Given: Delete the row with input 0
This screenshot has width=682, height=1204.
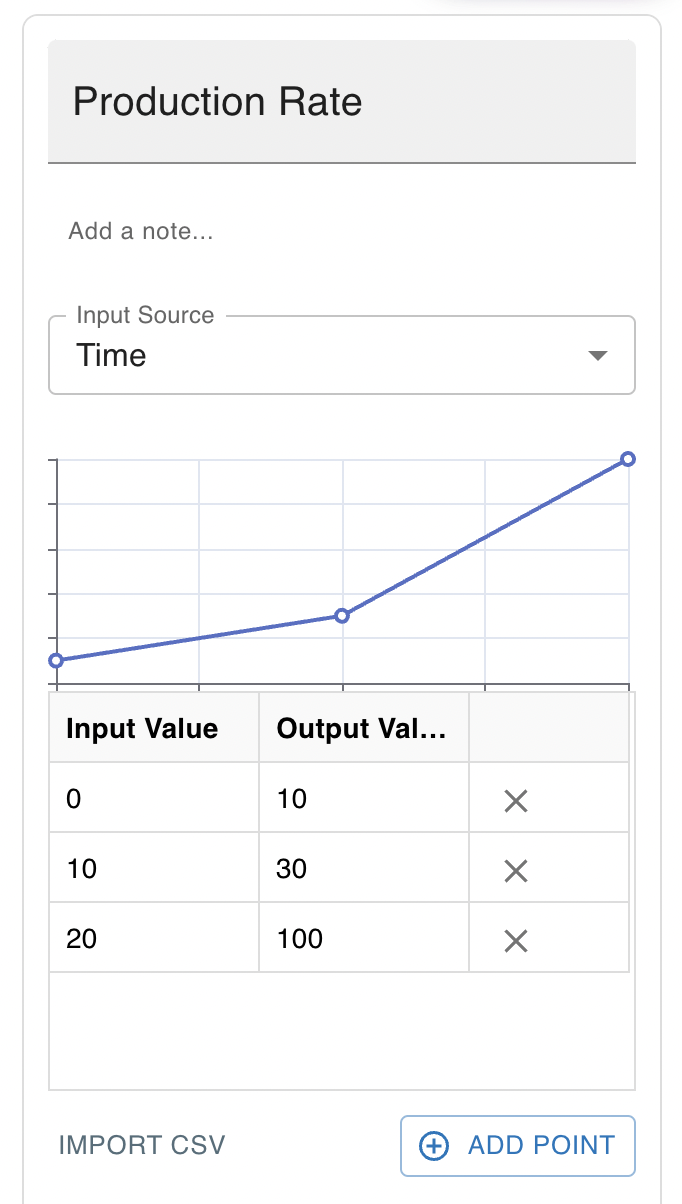Looking at the screenshot, I should point(516,800).
